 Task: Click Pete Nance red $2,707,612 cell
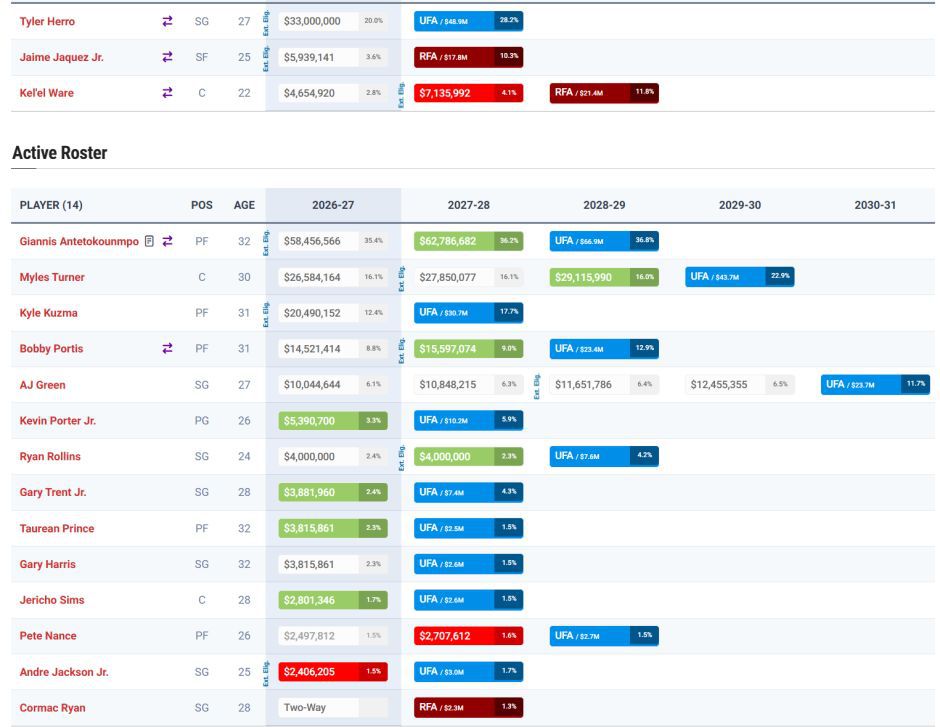[x=468, y=636]
